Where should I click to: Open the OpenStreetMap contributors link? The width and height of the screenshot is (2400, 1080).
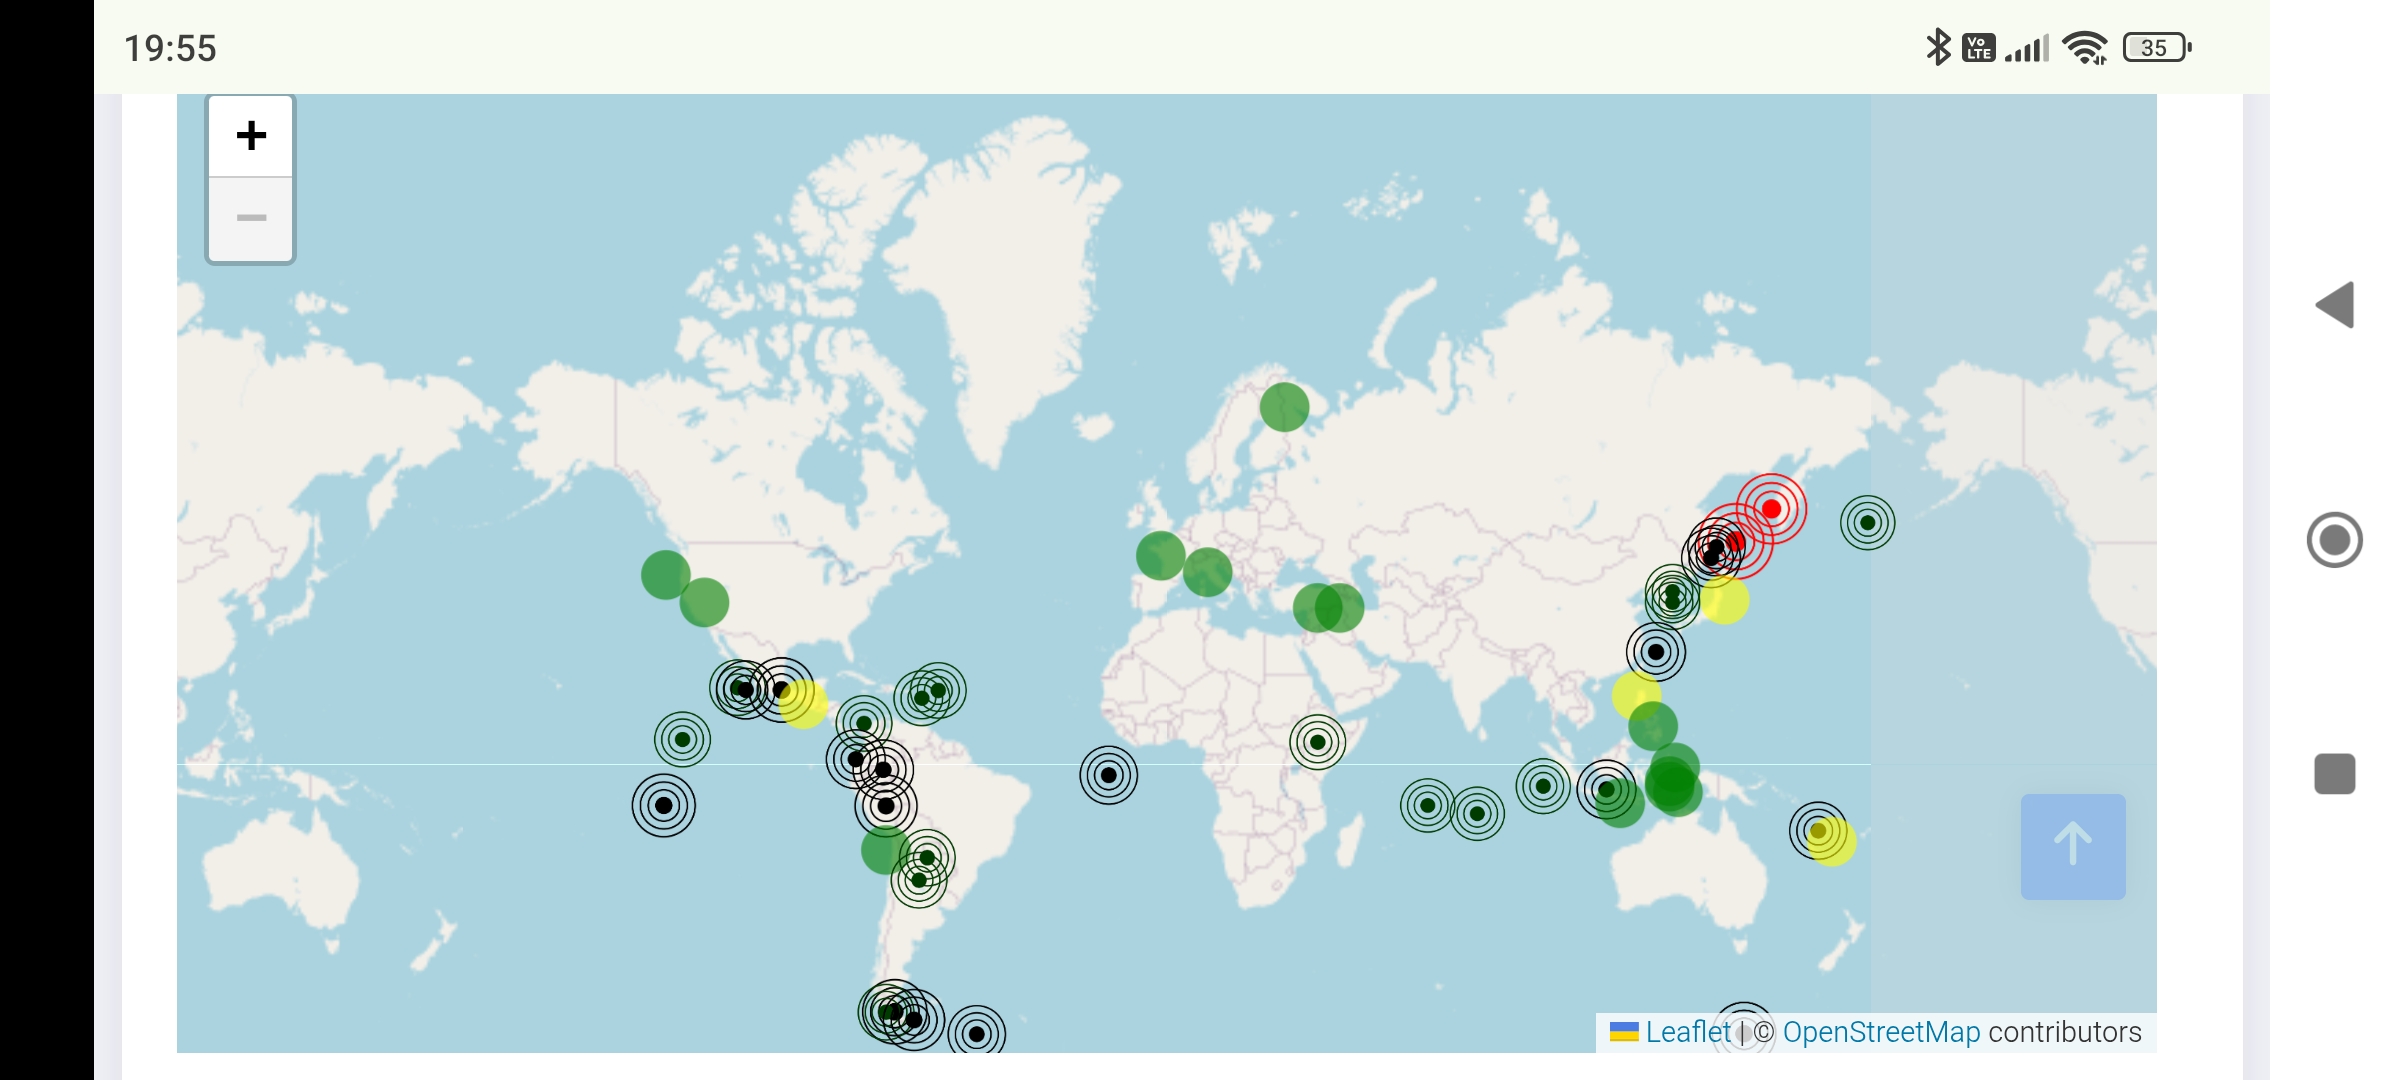1881,1032
